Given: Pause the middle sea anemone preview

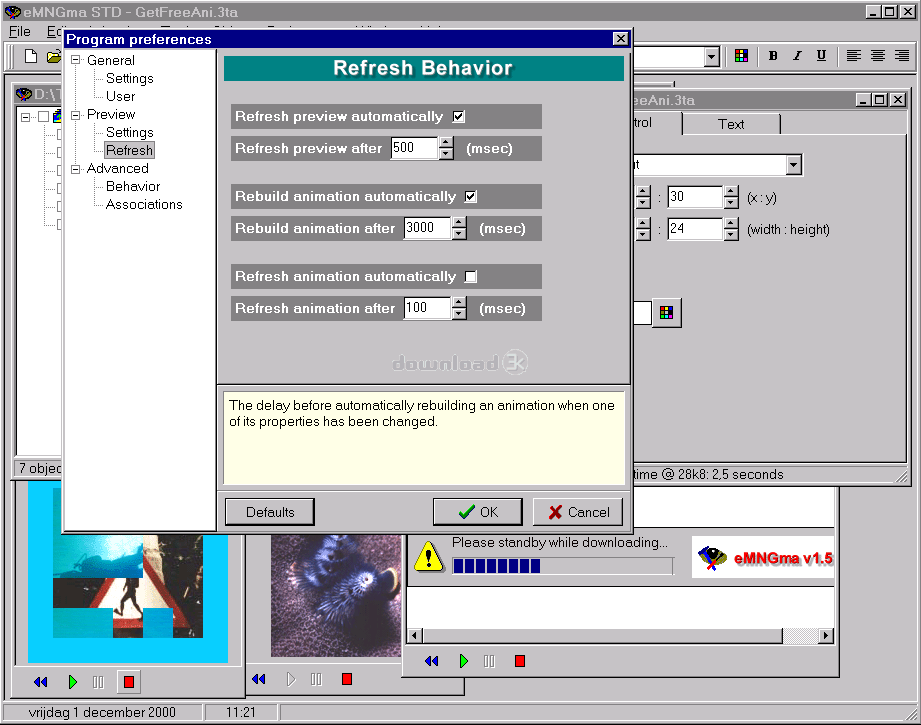Looking at the screenshot, I should tap(316, 680).
